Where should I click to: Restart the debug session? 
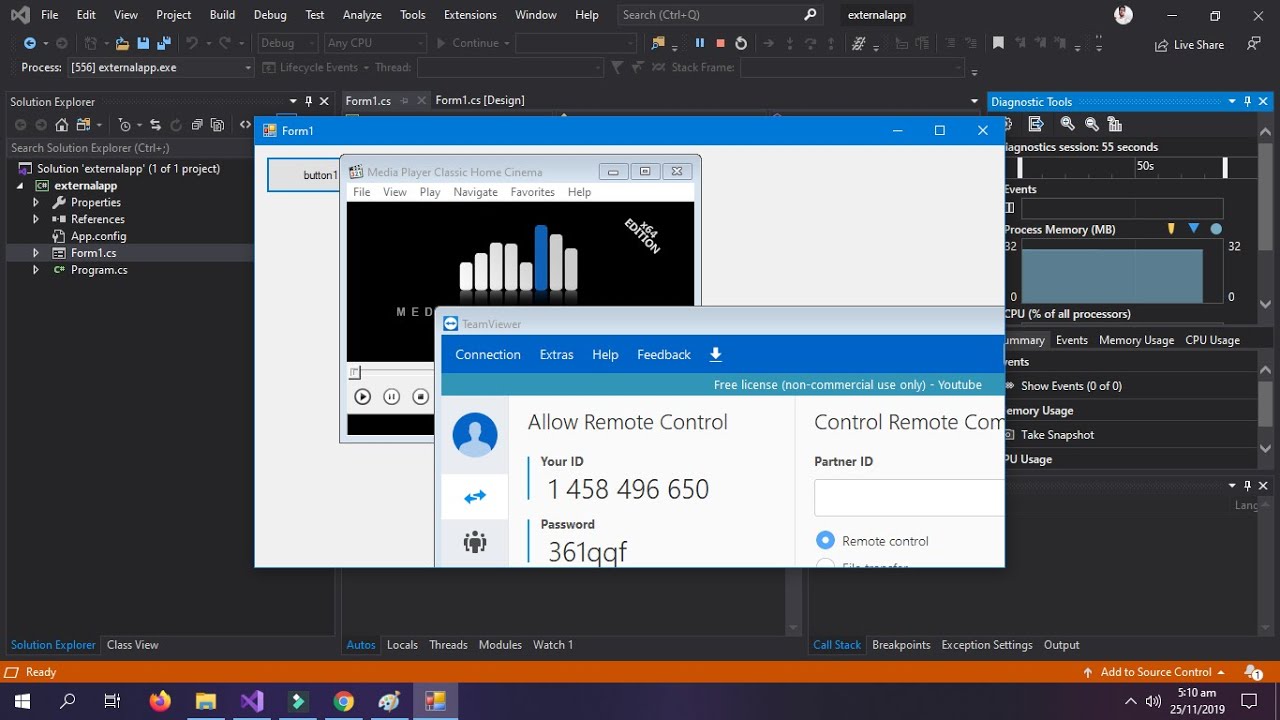(x=741, y=43)
